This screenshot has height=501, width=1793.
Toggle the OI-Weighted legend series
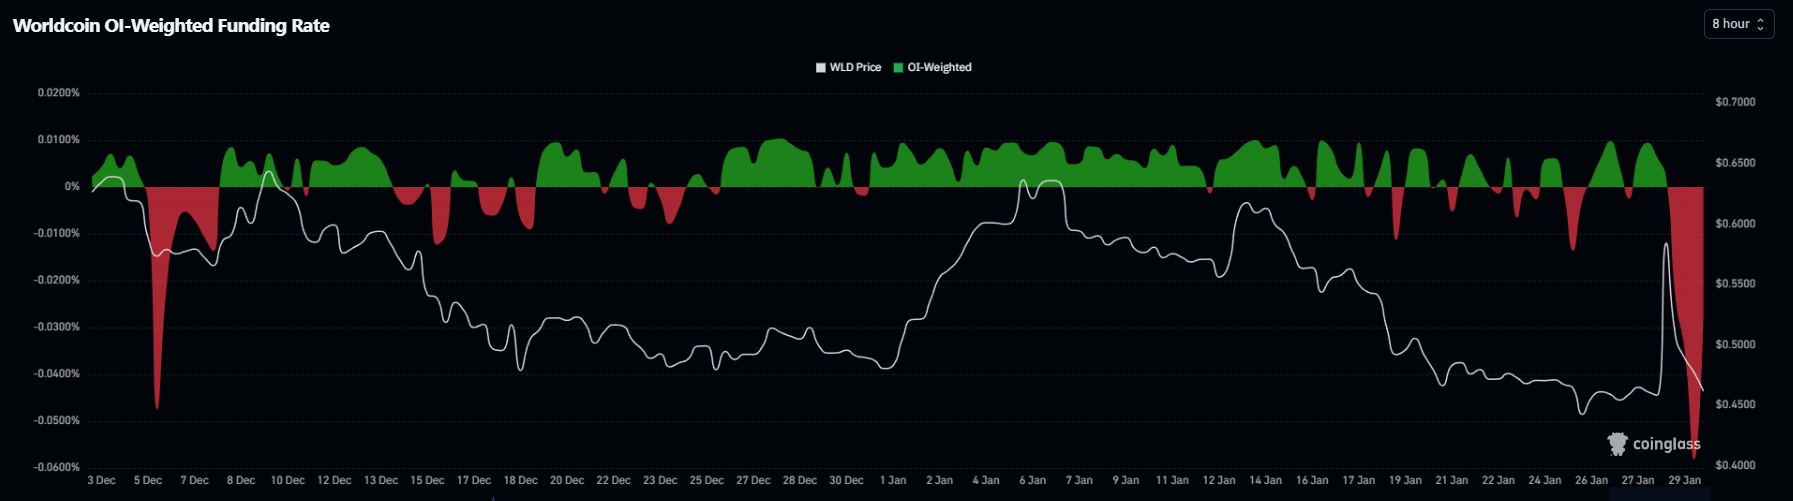click(x=933, y=67)
